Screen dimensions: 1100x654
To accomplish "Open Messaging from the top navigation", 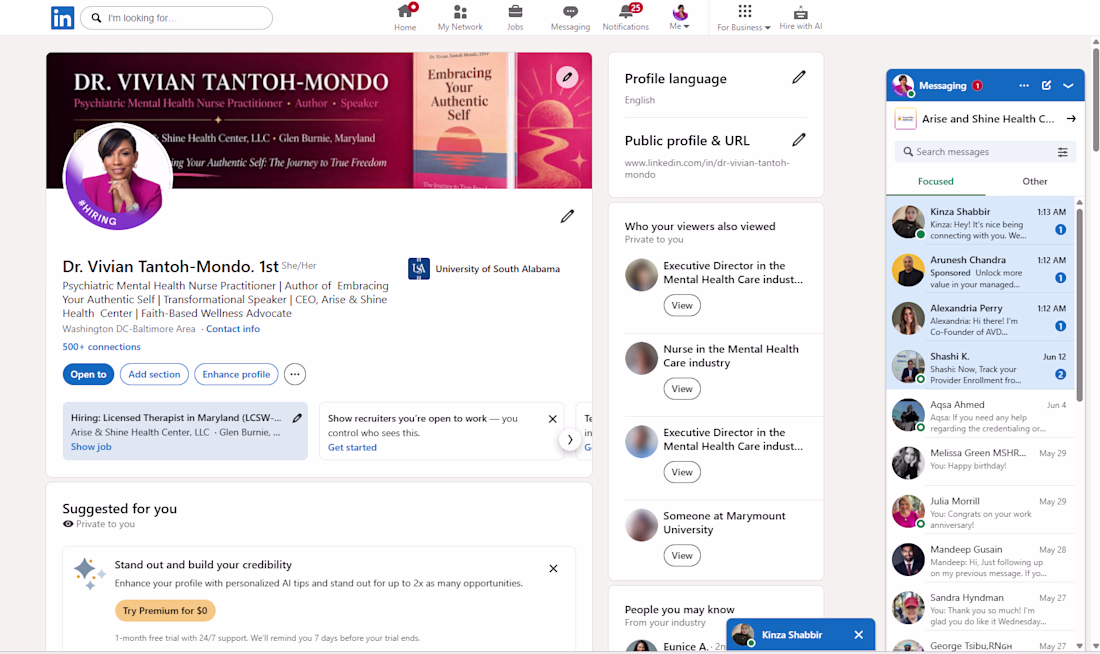I will click(570, 18).
